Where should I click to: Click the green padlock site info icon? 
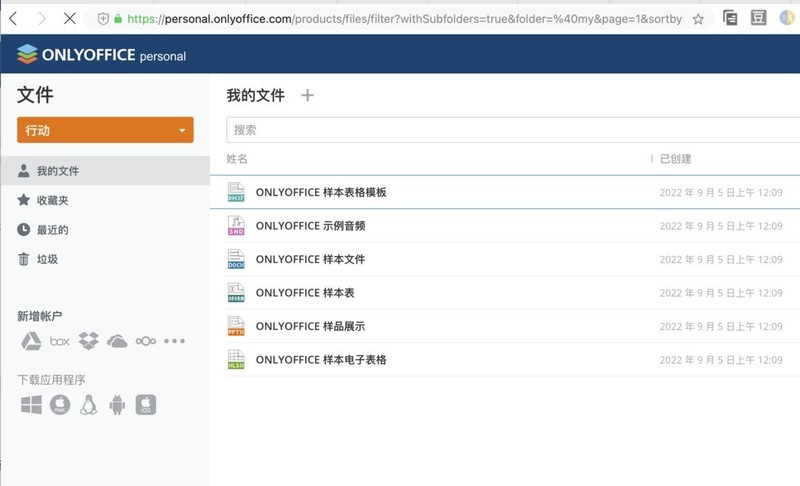pyautogui.click(x=118, y=19)
